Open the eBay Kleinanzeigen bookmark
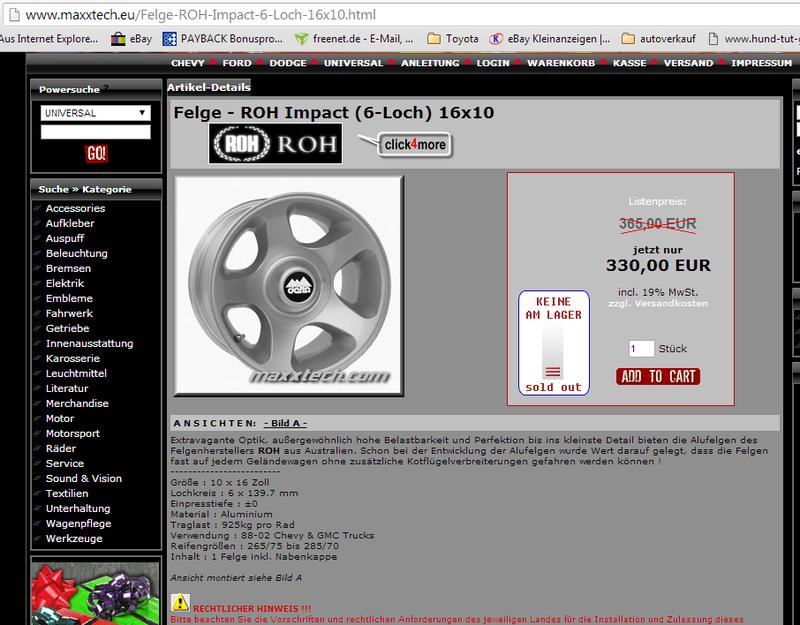This screenshot has height=625, width=800. (549, 39)
